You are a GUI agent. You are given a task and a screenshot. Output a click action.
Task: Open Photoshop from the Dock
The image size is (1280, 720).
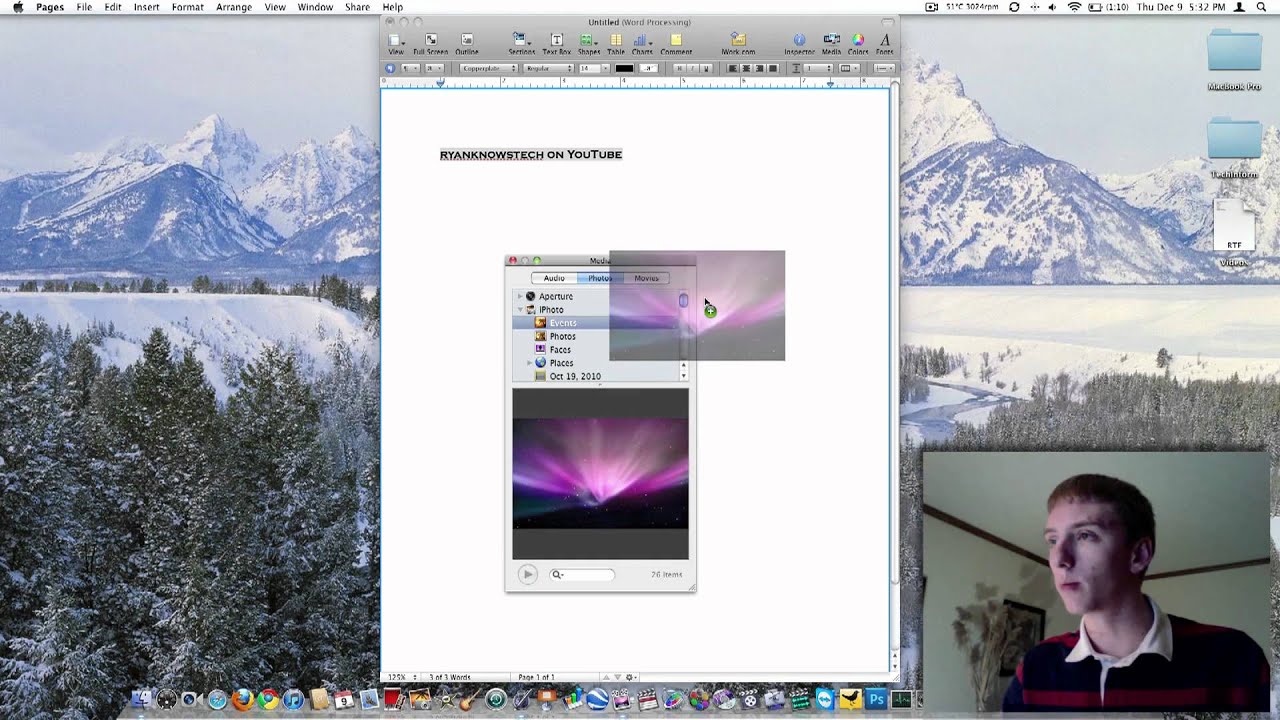pos(876,700)
